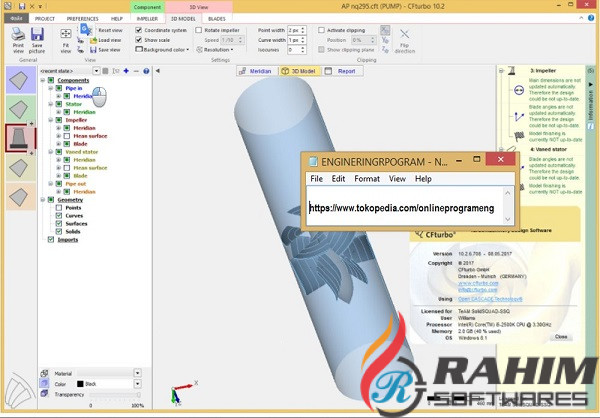Click the main dimensions icon under Impeller

[x=519, y=90]
